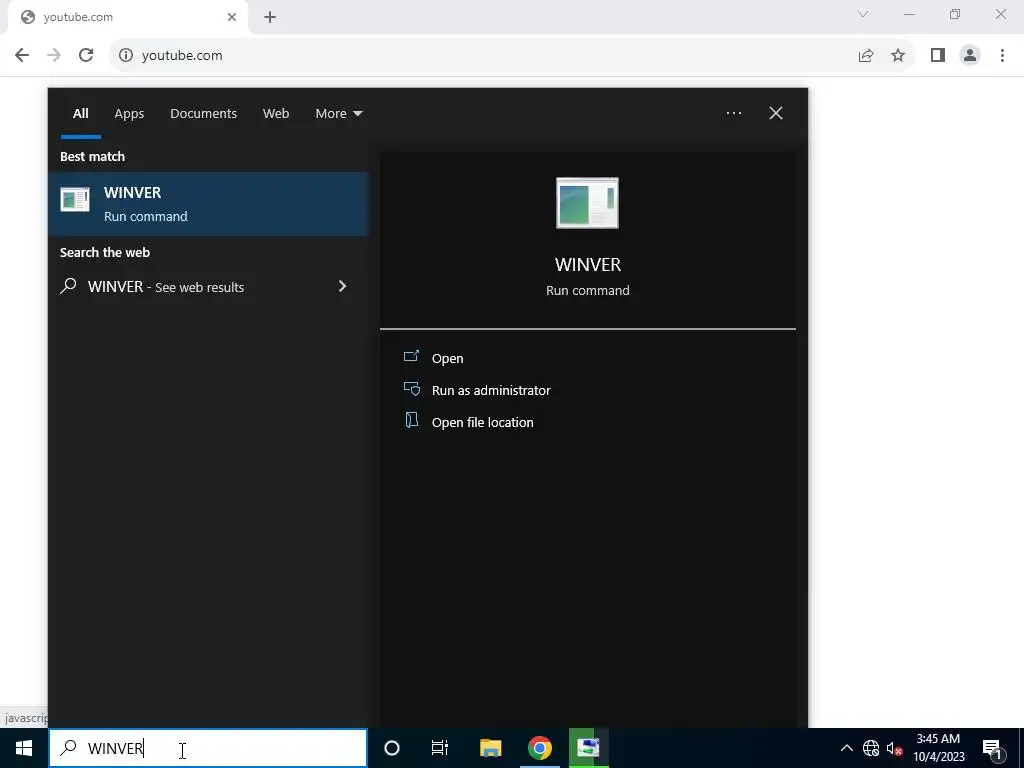Open File Explorer from the taskbar
This screenshot has width=1024, height=768.
tap(490, 748)
